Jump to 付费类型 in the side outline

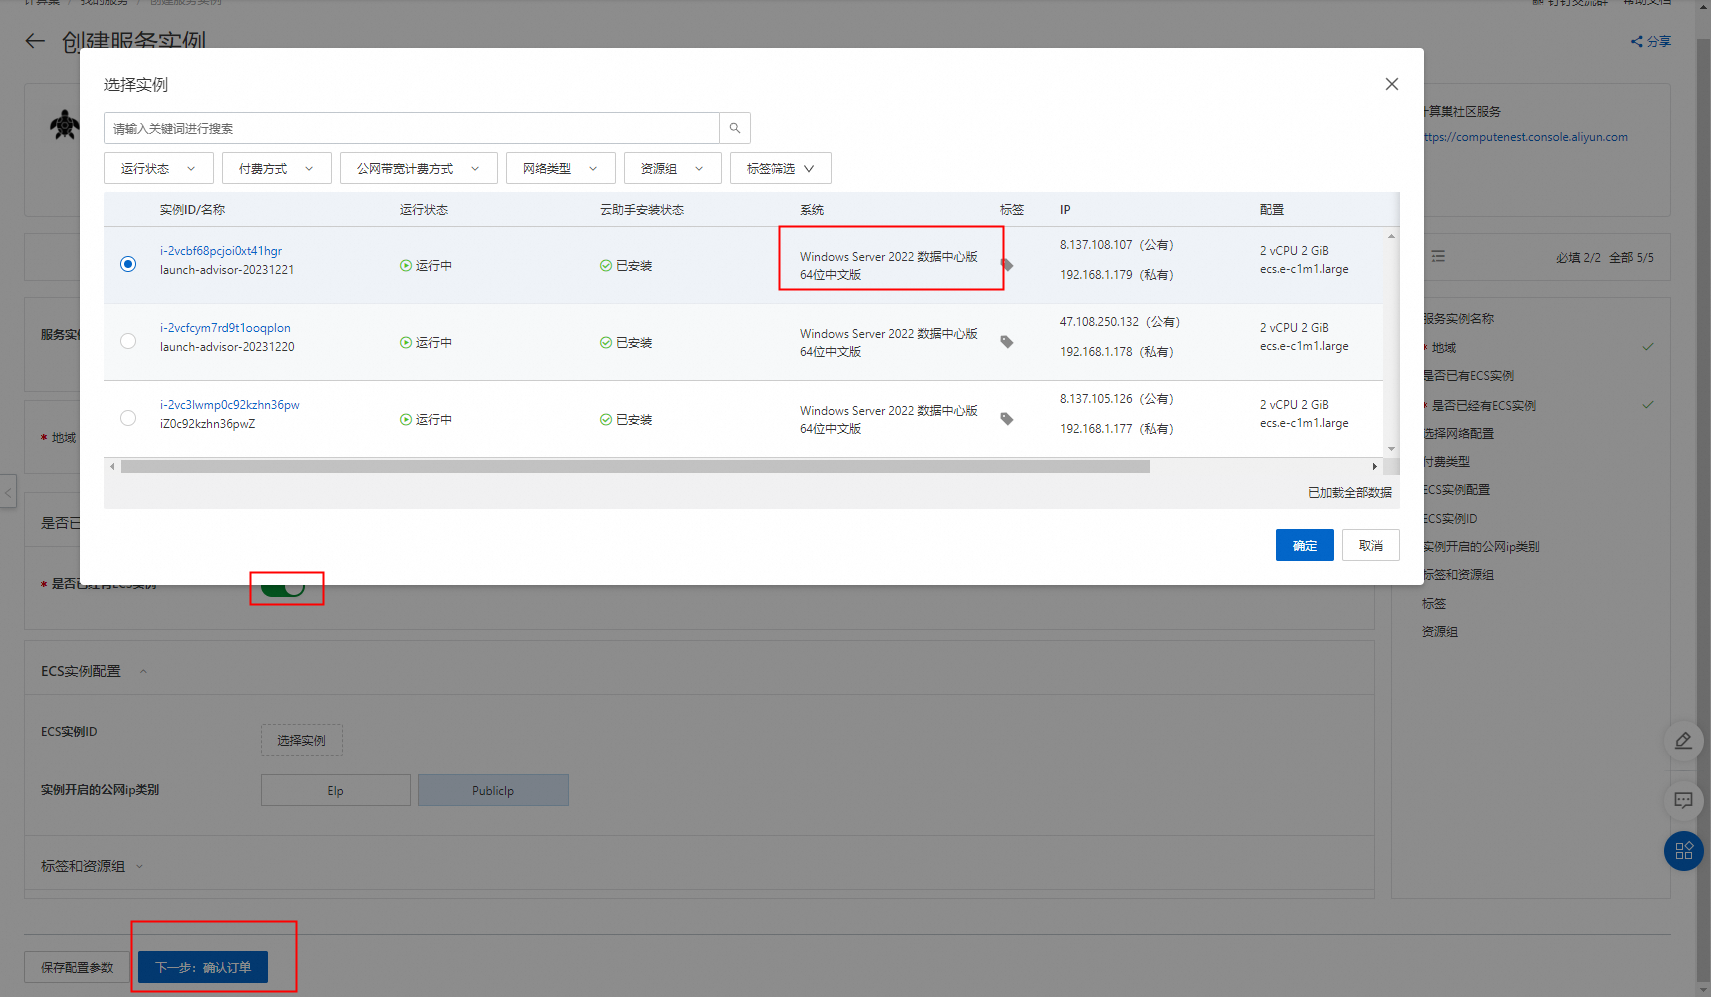click(1446, 461)
